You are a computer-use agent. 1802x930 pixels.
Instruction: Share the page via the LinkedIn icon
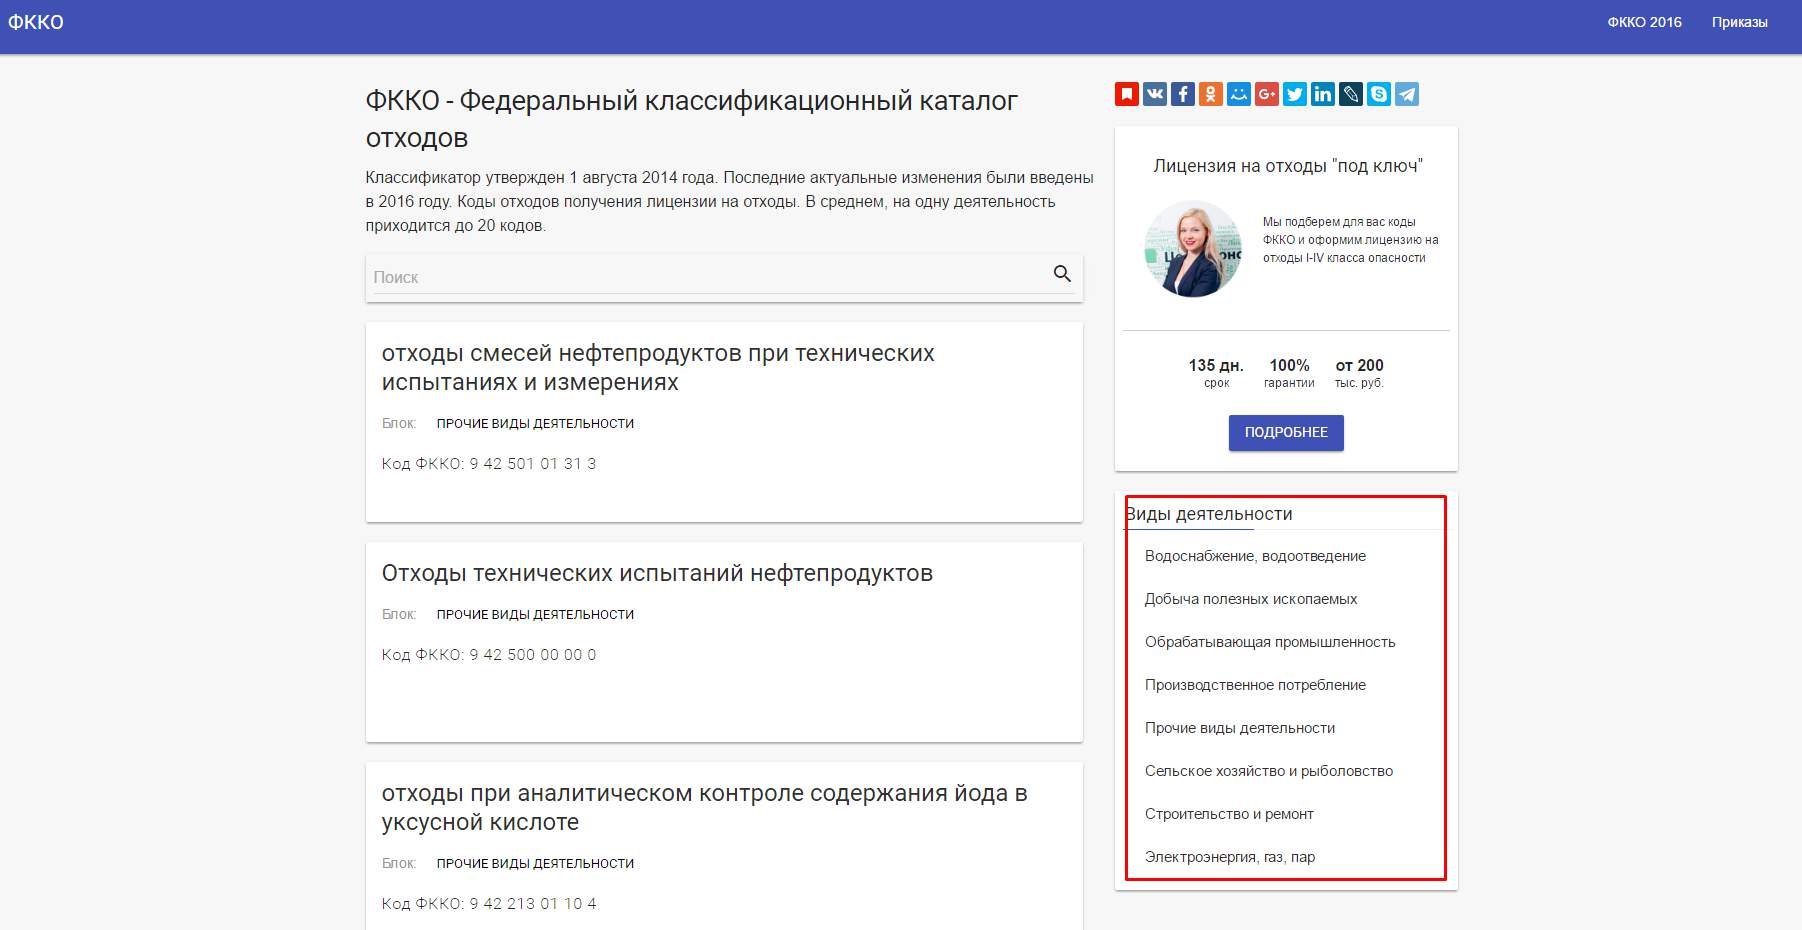[x=1323, y=93]
